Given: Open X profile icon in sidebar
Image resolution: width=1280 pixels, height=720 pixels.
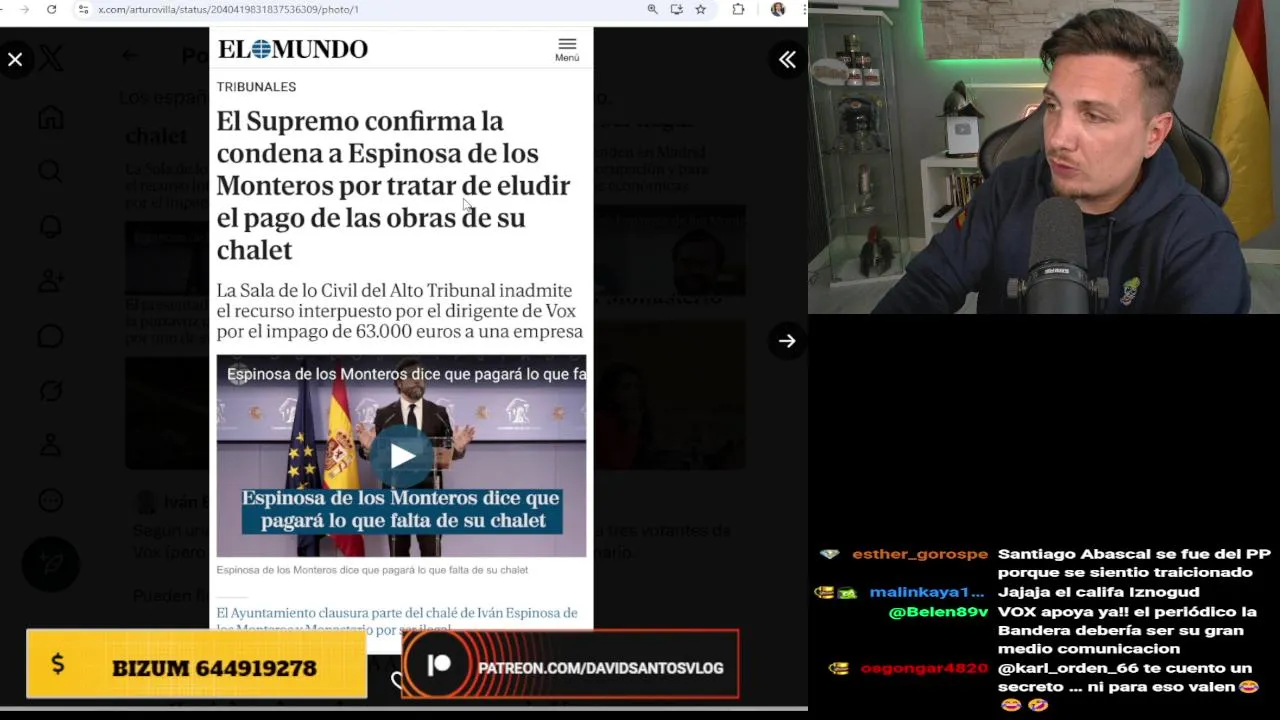Looking at the screenshot, I should 51,446.
